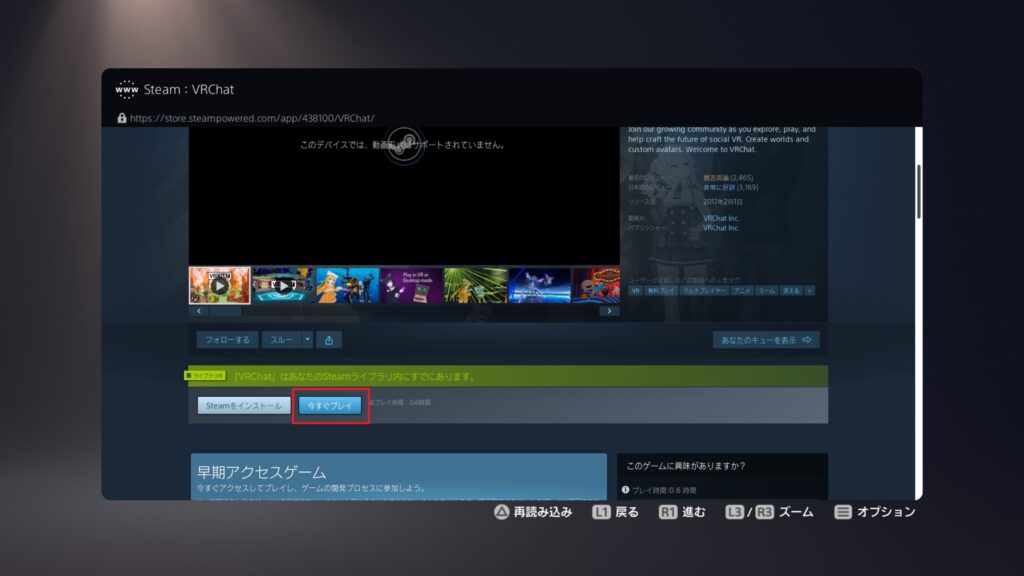Viewport: 1024px width, 576px height.
Task: Select the 'Play in VR or Desktop mode' thumbnail
Action: tap(411, 285)
